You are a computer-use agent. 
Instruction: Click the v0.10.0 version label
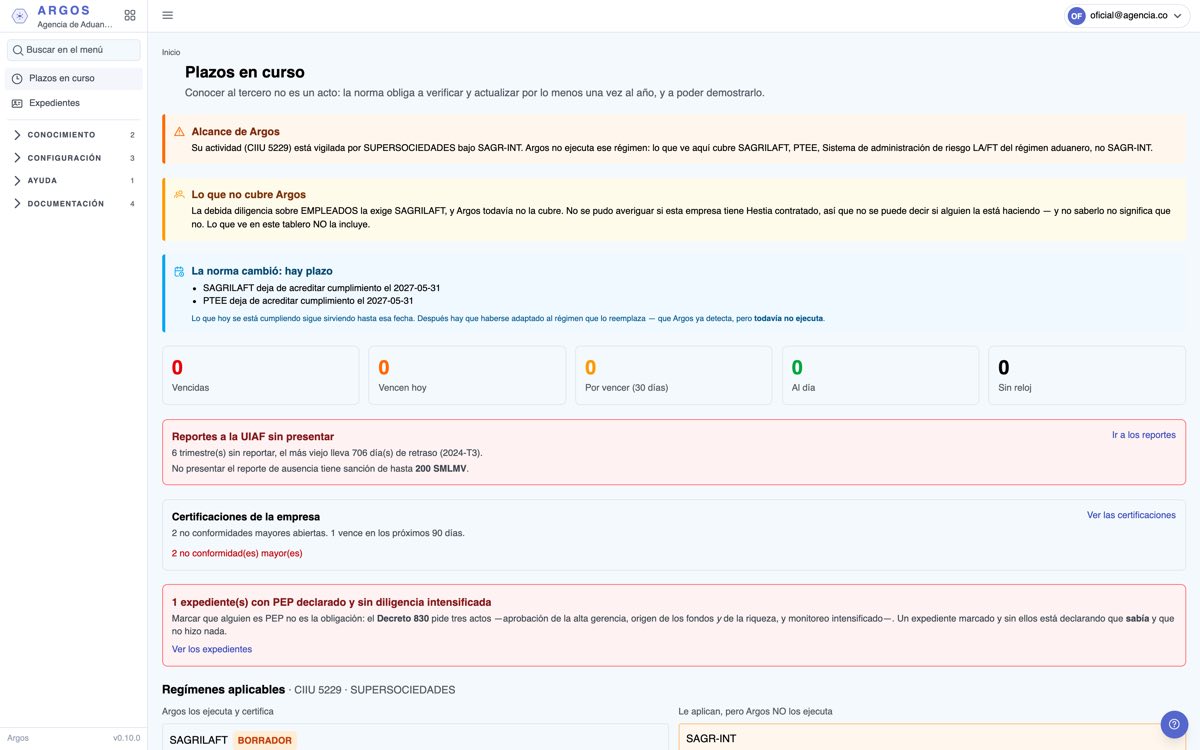click(x=126, y=738)
